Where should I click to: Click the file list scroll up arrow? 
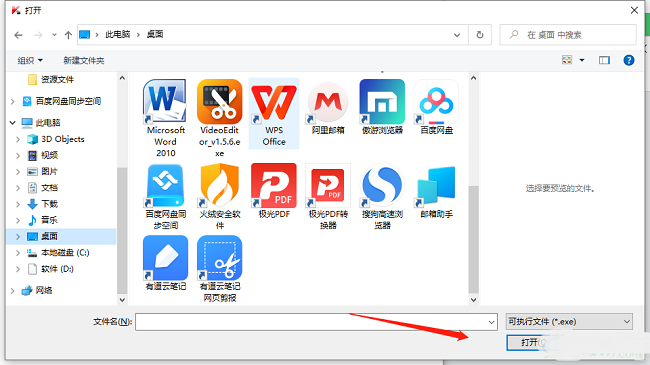473,78
